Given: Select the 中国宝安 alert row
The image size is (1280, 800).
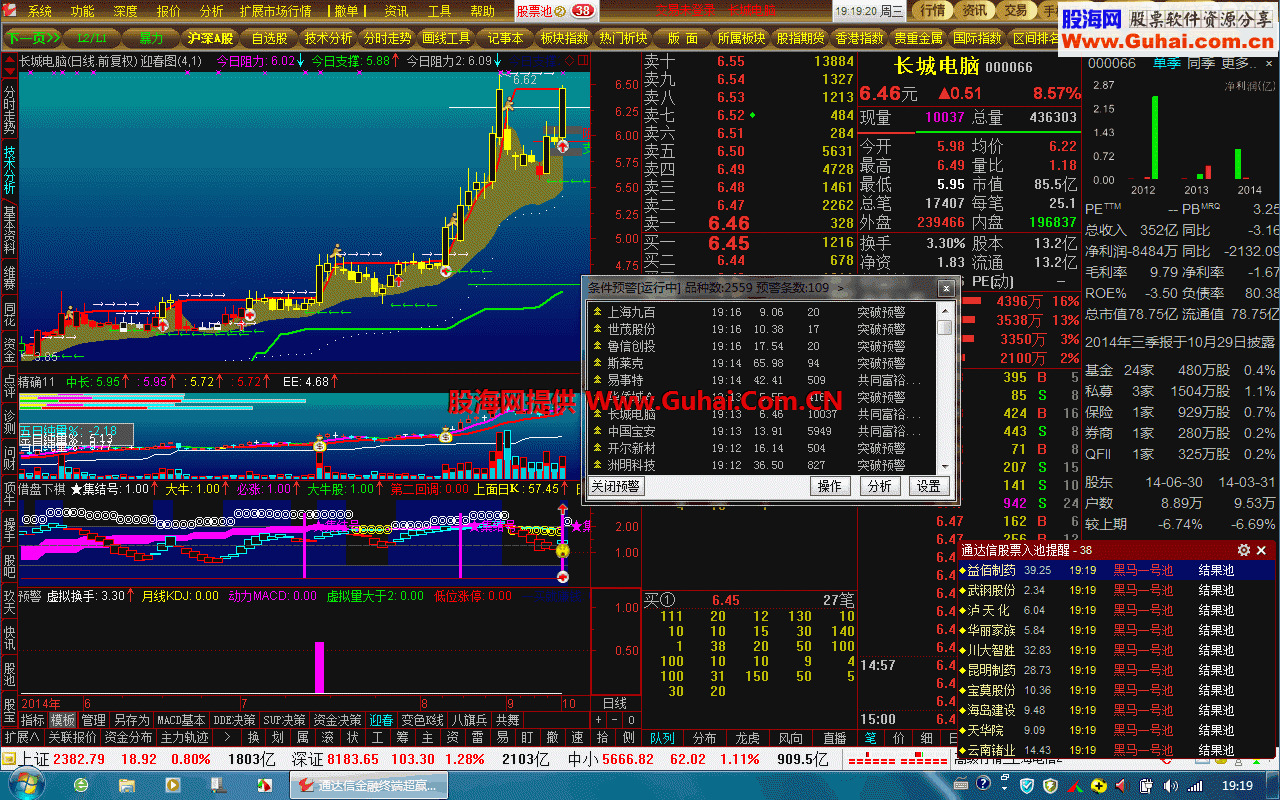Looking at the screenshot, I should 761,431.
